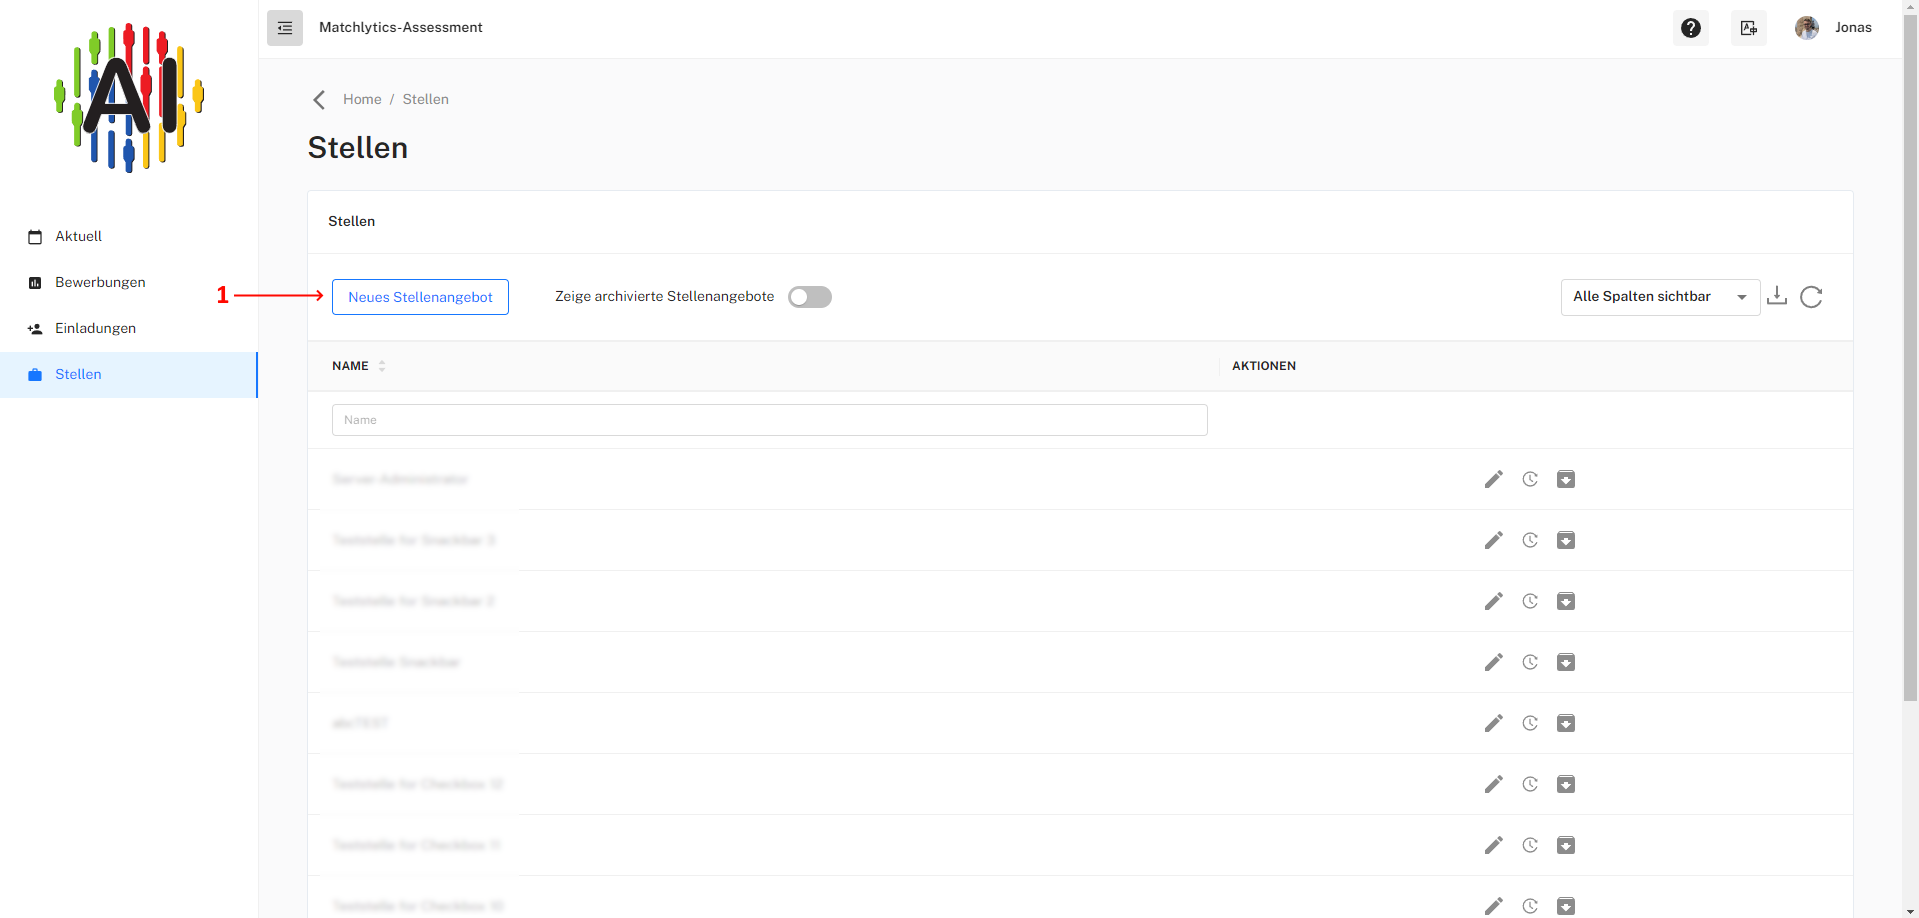The width and height of the screenshot is (1919, 918).
Task: Open history for Teststelle for Snackbar 2
Action: coord(1530,601)
